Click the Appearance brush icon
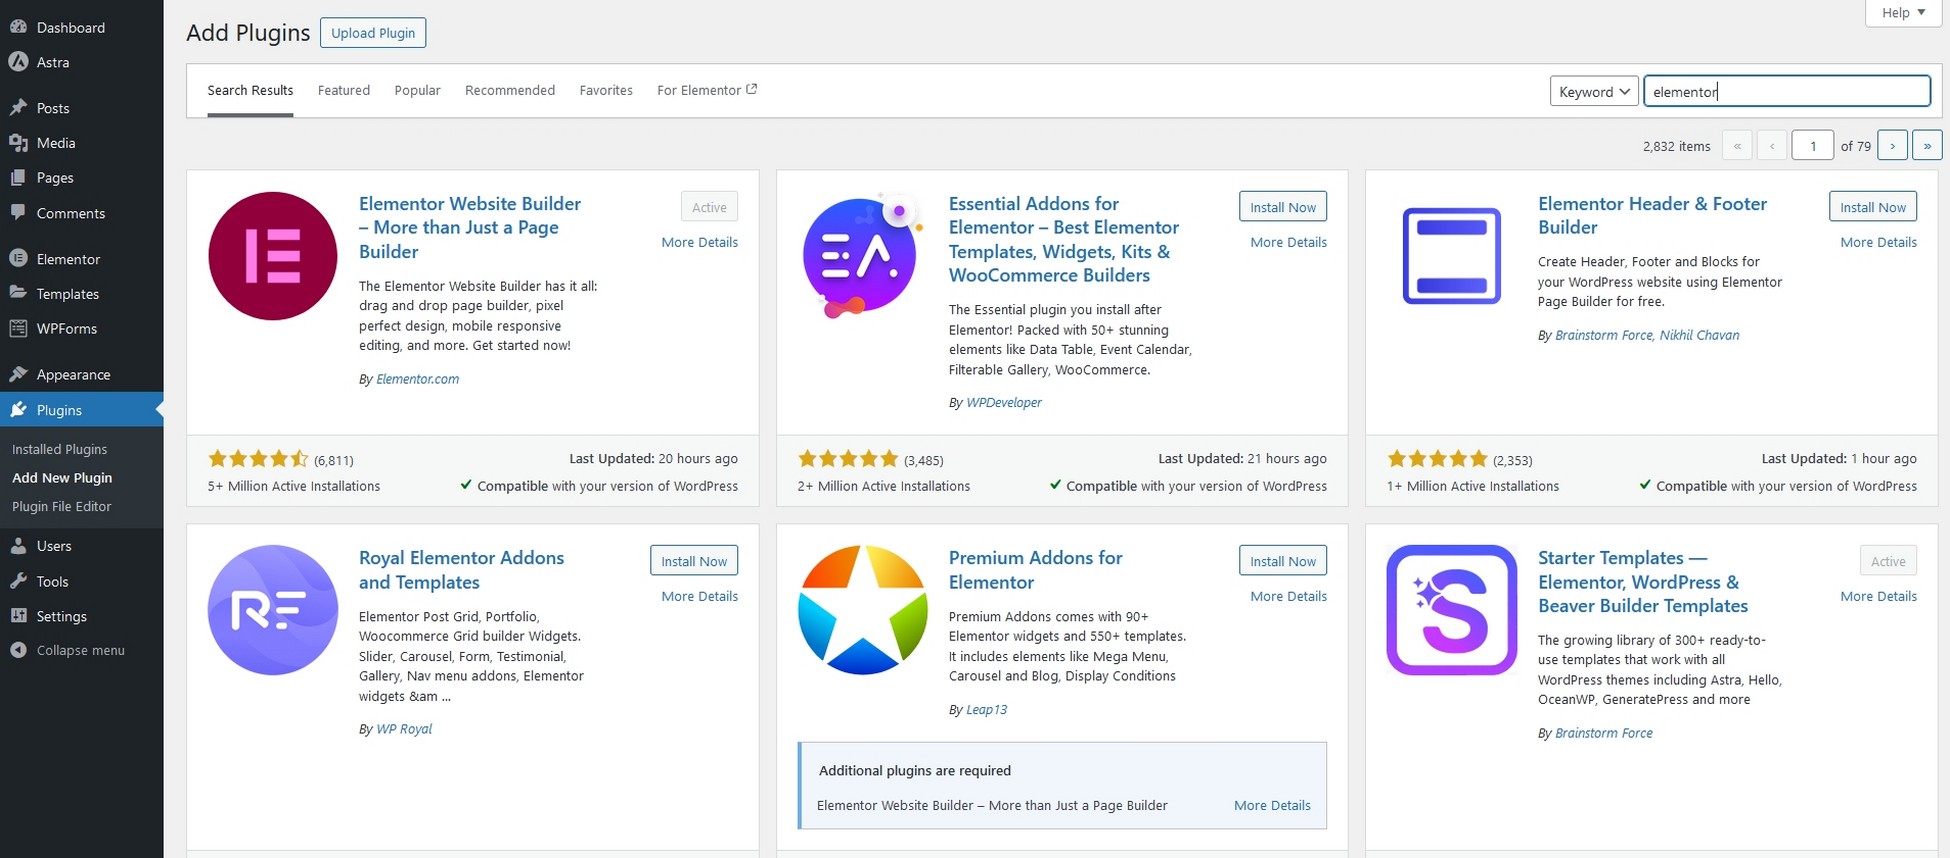 tap(18, 374)
